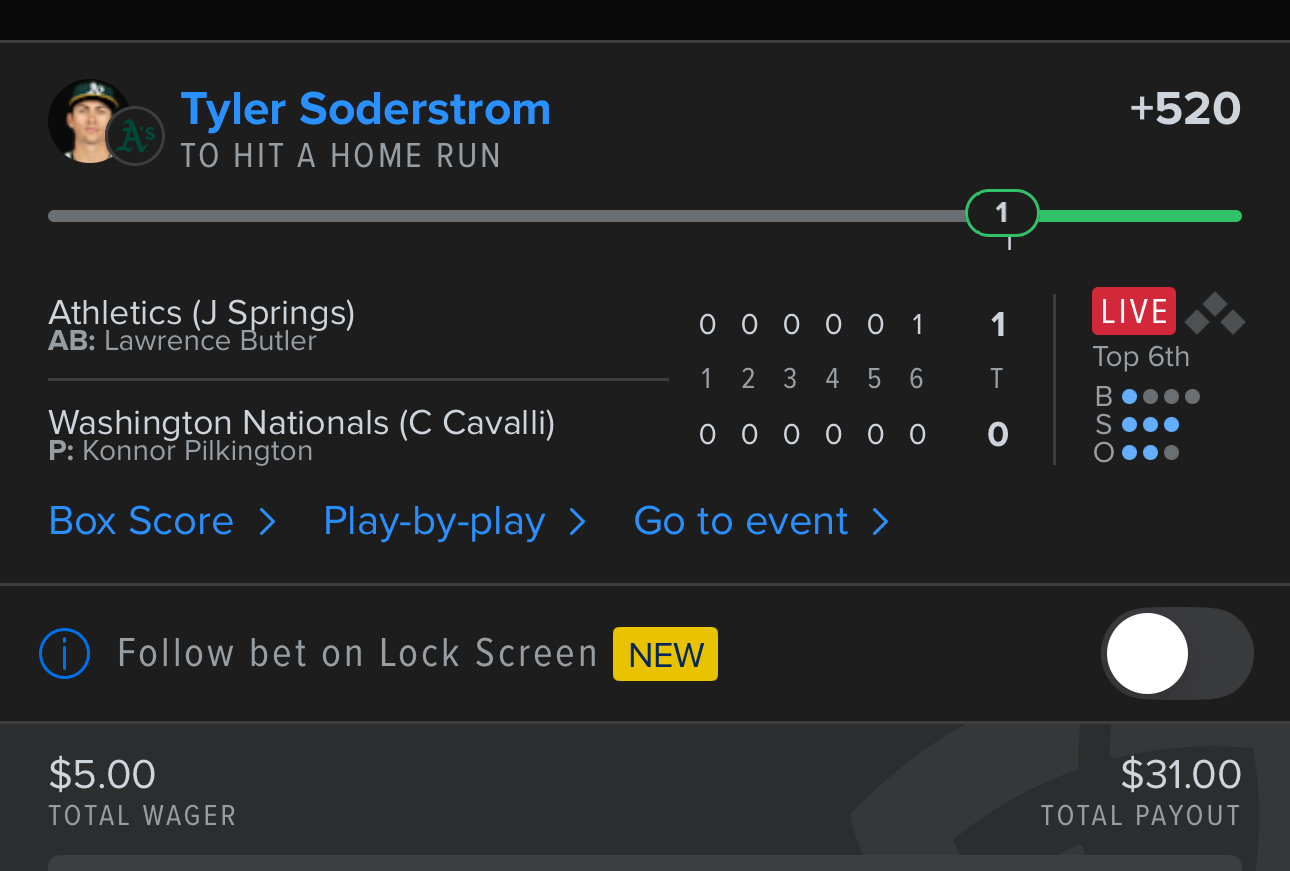
Task: Tap the strikes count indicator dots
Action: [1150, 425]
